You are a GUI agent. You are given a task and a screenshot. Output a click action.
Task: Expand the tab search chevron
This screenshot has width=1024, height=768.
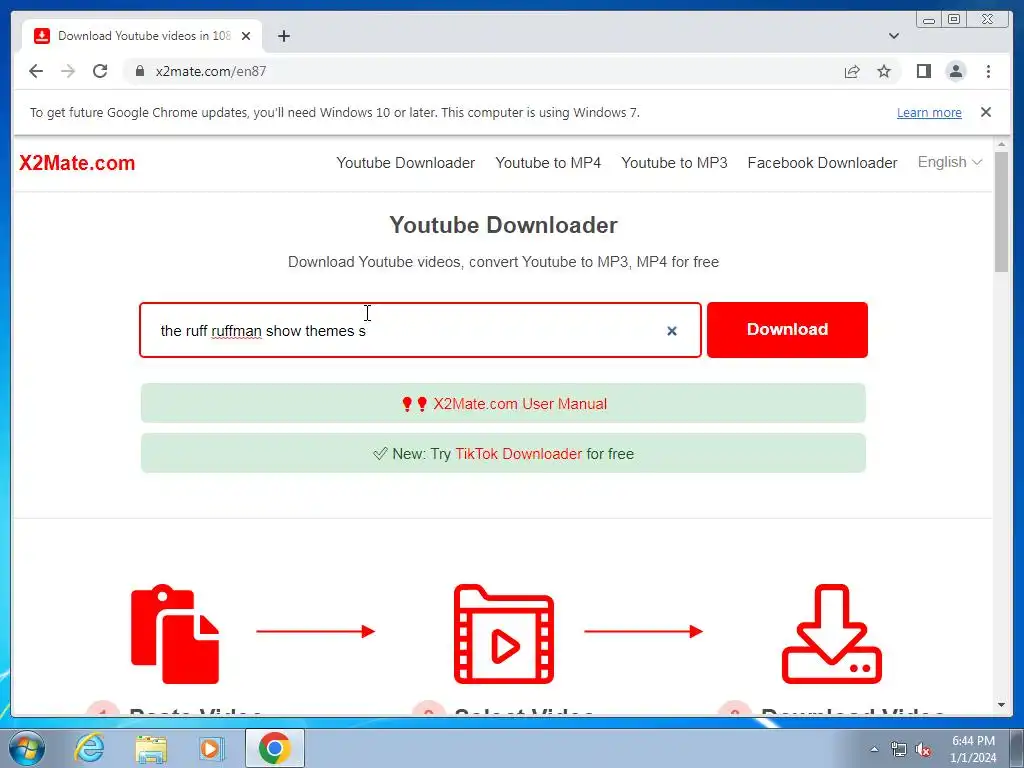pyautogui.click(x=893, y=36)
